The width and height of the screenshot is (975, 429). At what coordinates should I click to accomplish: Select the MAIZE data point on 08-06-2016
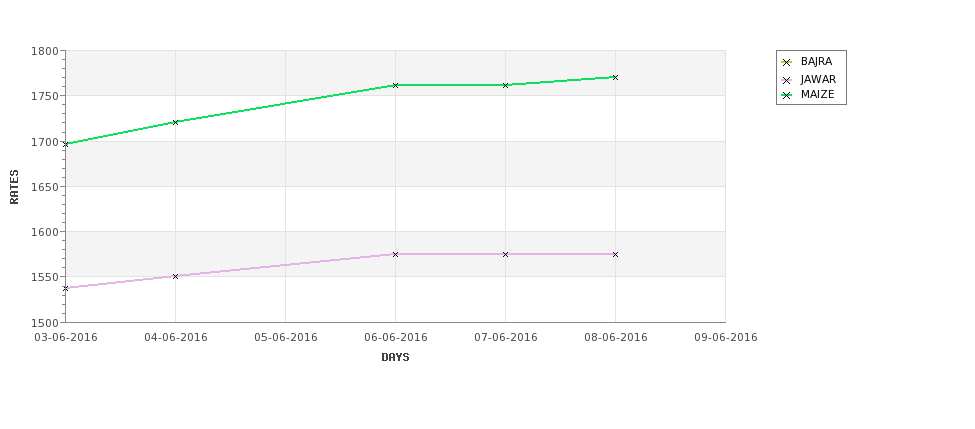point(615,78)
